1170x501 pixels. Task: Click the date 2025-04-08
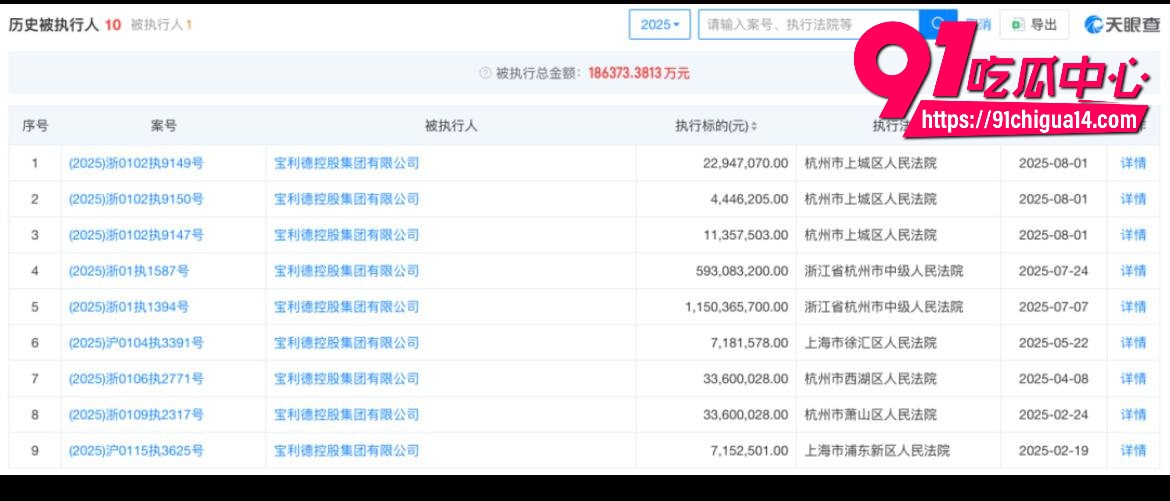coord(1054,379)
